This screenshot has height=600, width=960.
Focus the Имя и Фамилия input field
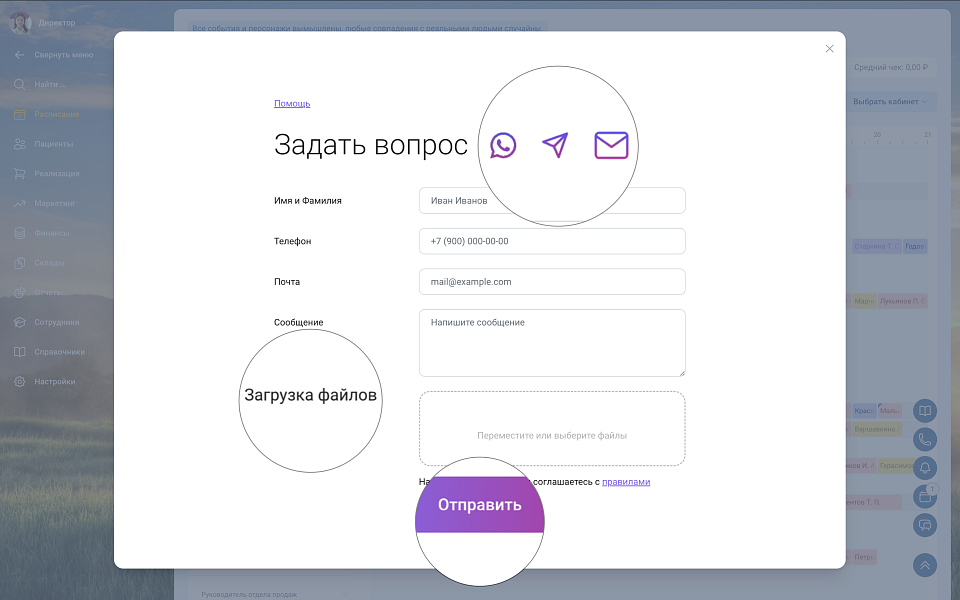[x=552, y=201]
